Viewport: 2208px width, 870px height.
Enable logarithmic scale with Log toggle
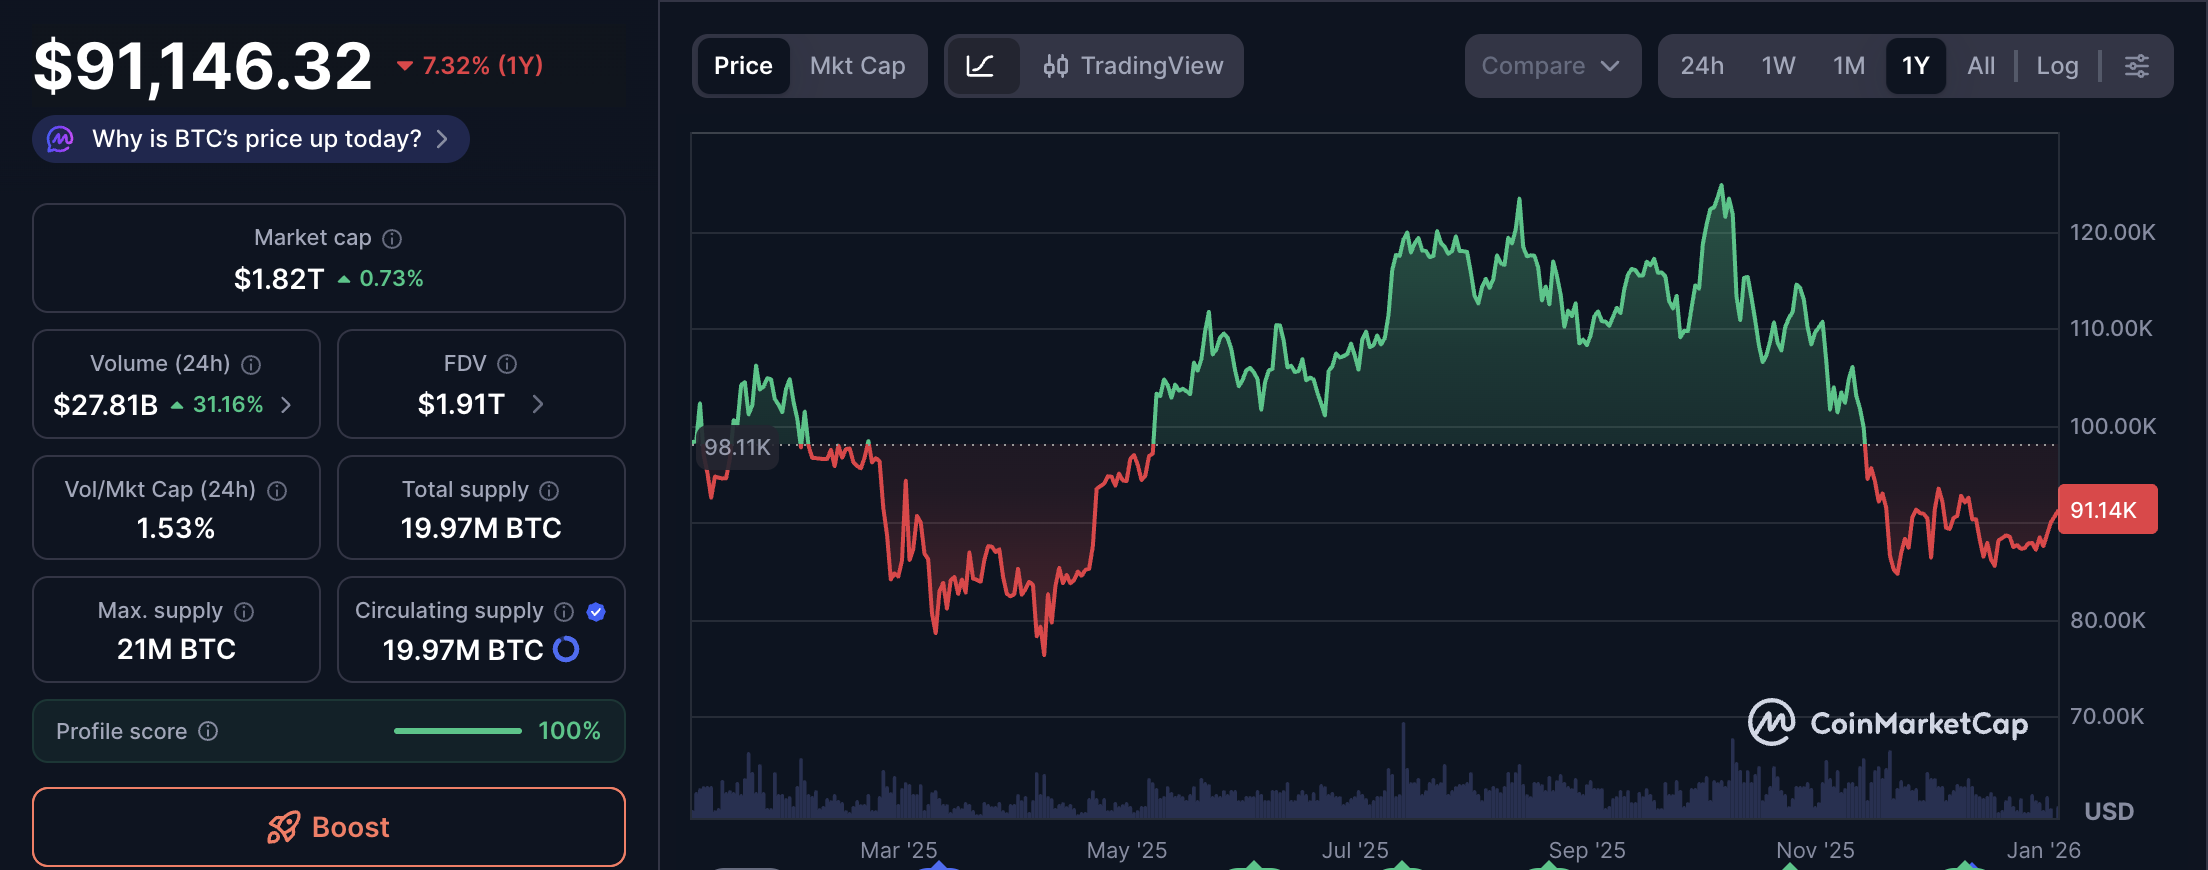[2058, 66]
